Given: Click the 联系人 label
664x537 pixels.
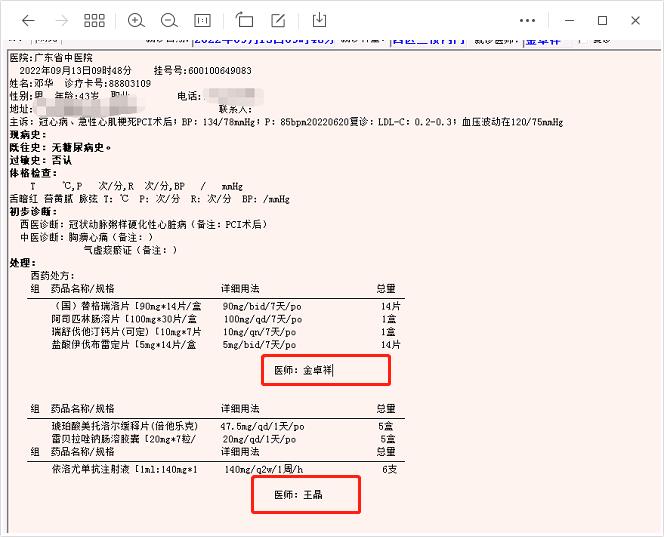Looking at the screenshot, I should (x=233, y=109).
